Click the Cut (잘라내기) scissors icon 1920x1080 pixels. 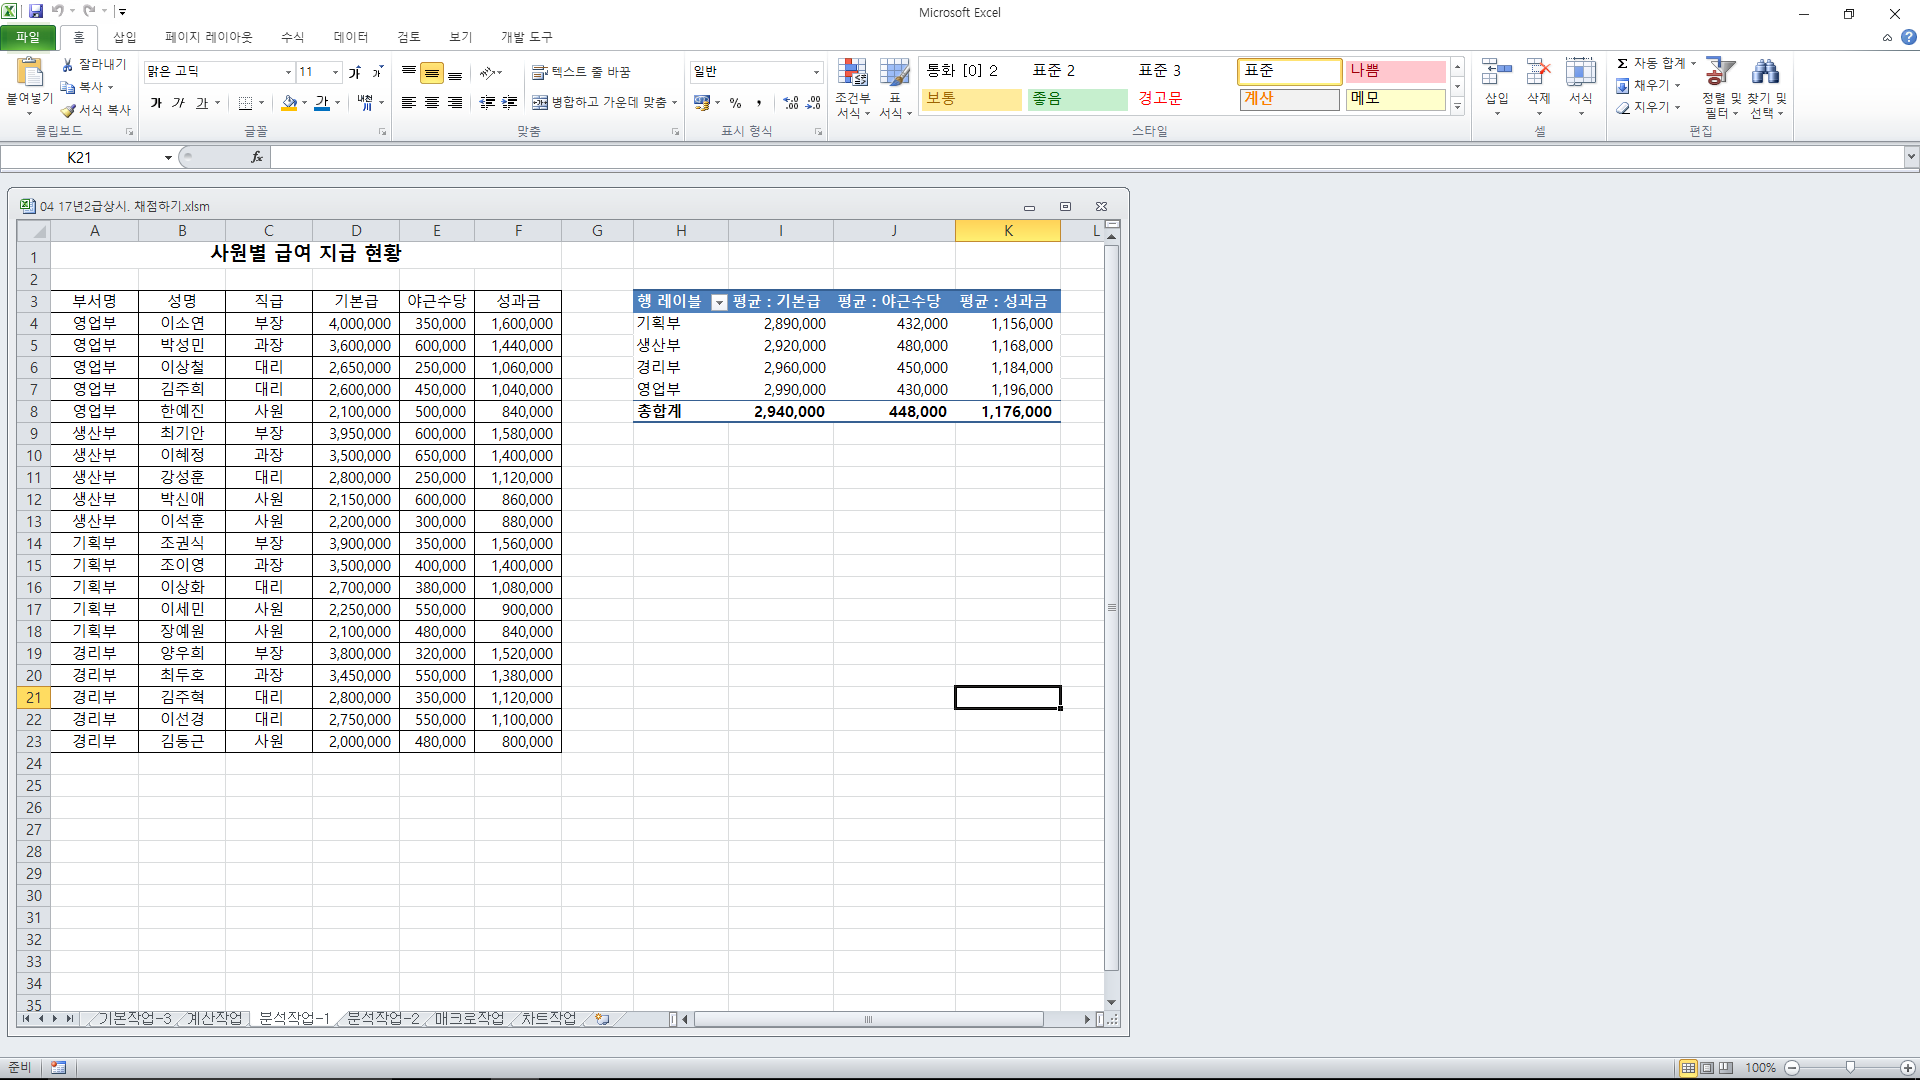(x=68, y=64)
